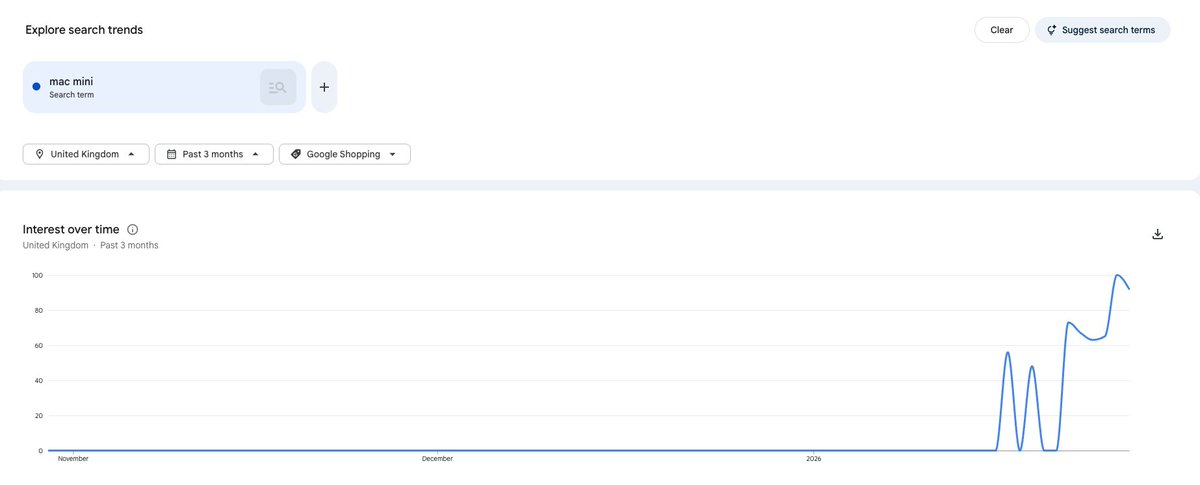Screen dimensions: 1200x485
Task: Click the 2026 x-axis label
Action: [814, 459]
